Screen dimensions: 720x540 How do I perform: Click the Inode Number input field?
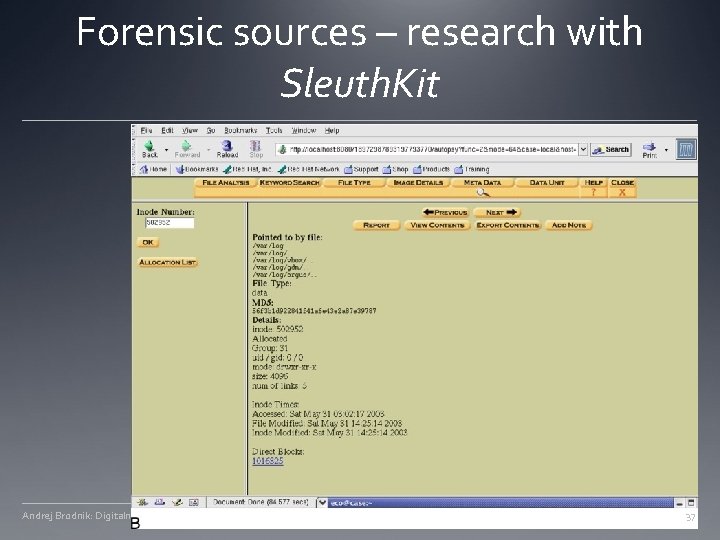click(169, 223)
